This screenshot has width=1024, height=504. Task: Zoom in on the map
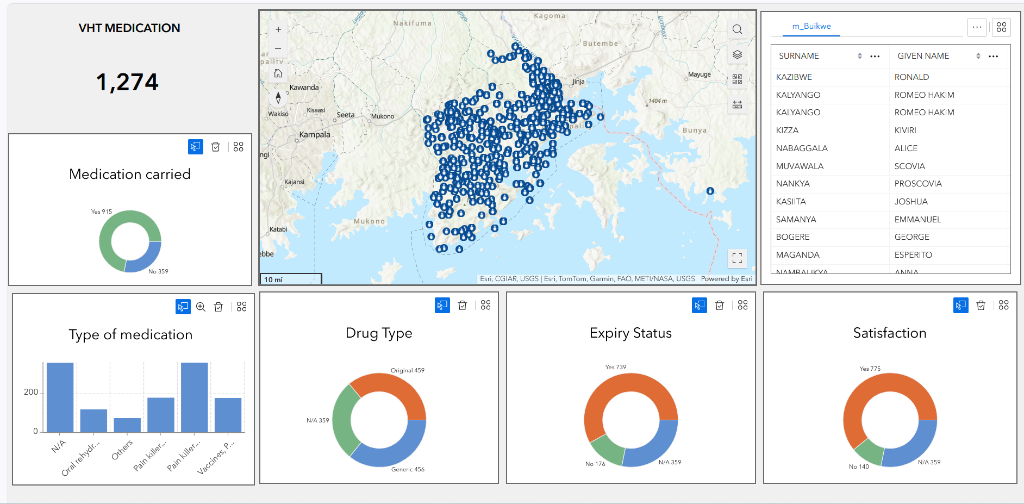point(278,29)
